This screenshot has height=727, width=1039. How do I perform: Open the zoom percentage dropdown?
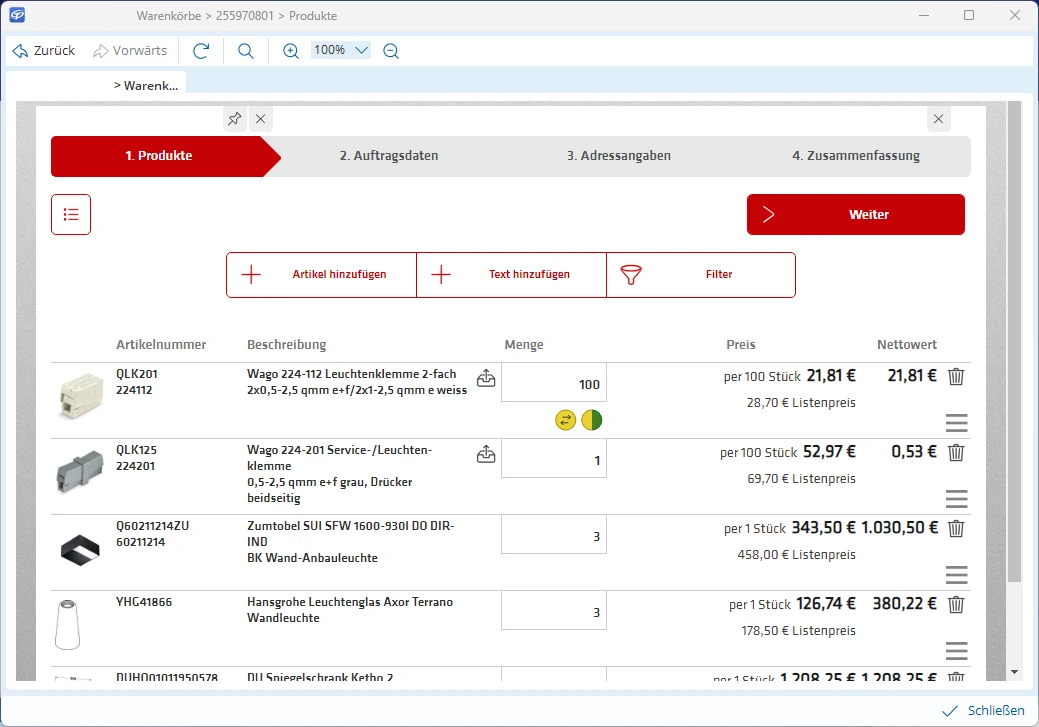340,50
